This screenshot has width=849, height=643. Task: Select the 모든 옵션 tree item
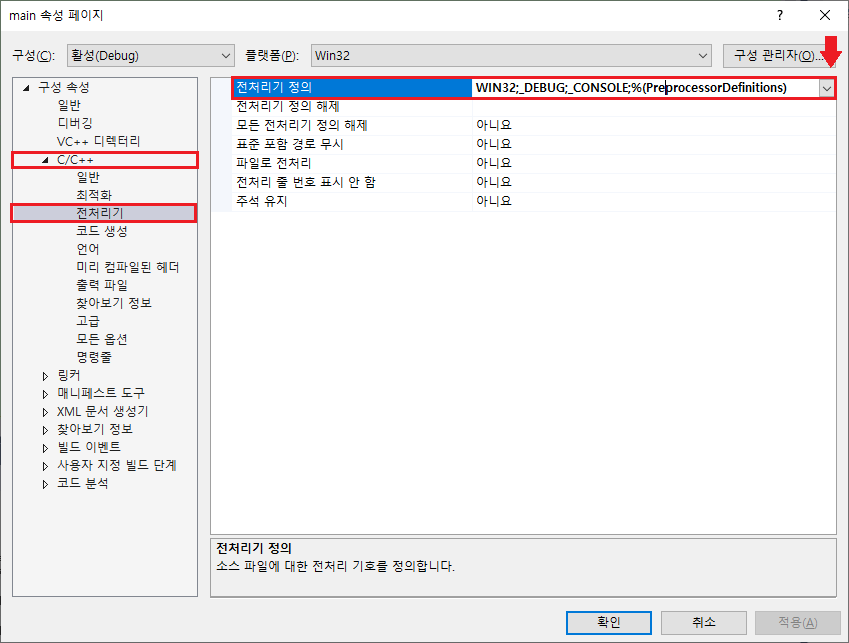[102, 339]
